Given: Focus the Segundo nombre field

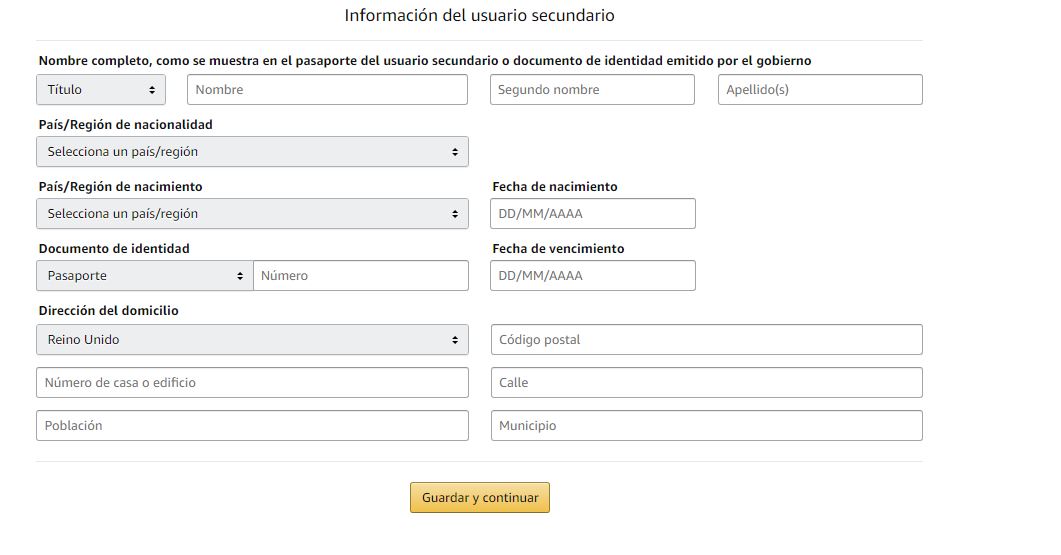Looking at the screenshot, I should click(x=592, y=90).
